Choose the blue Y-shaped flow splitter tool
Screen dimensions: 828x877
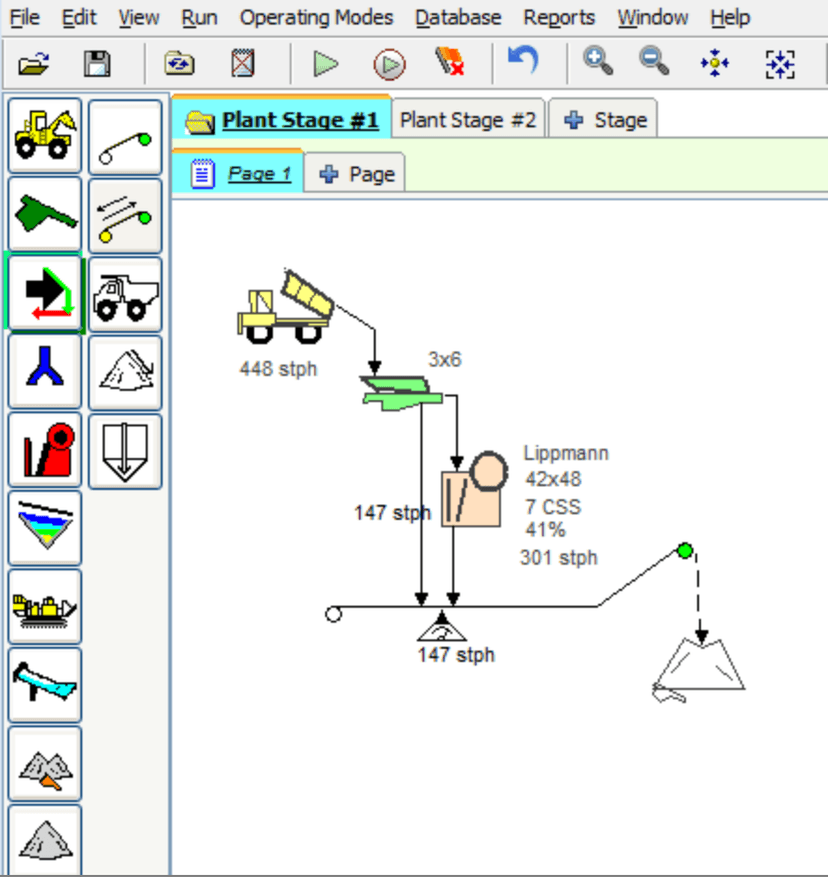(45, 371)
